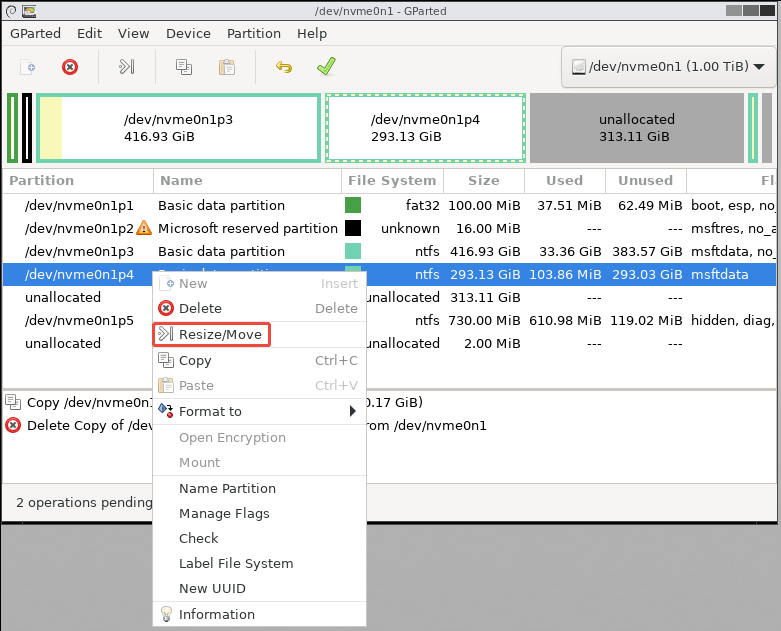Click the thin green nvme0n1p1 block in map
The image size is (781, 631).
point(12,128)
